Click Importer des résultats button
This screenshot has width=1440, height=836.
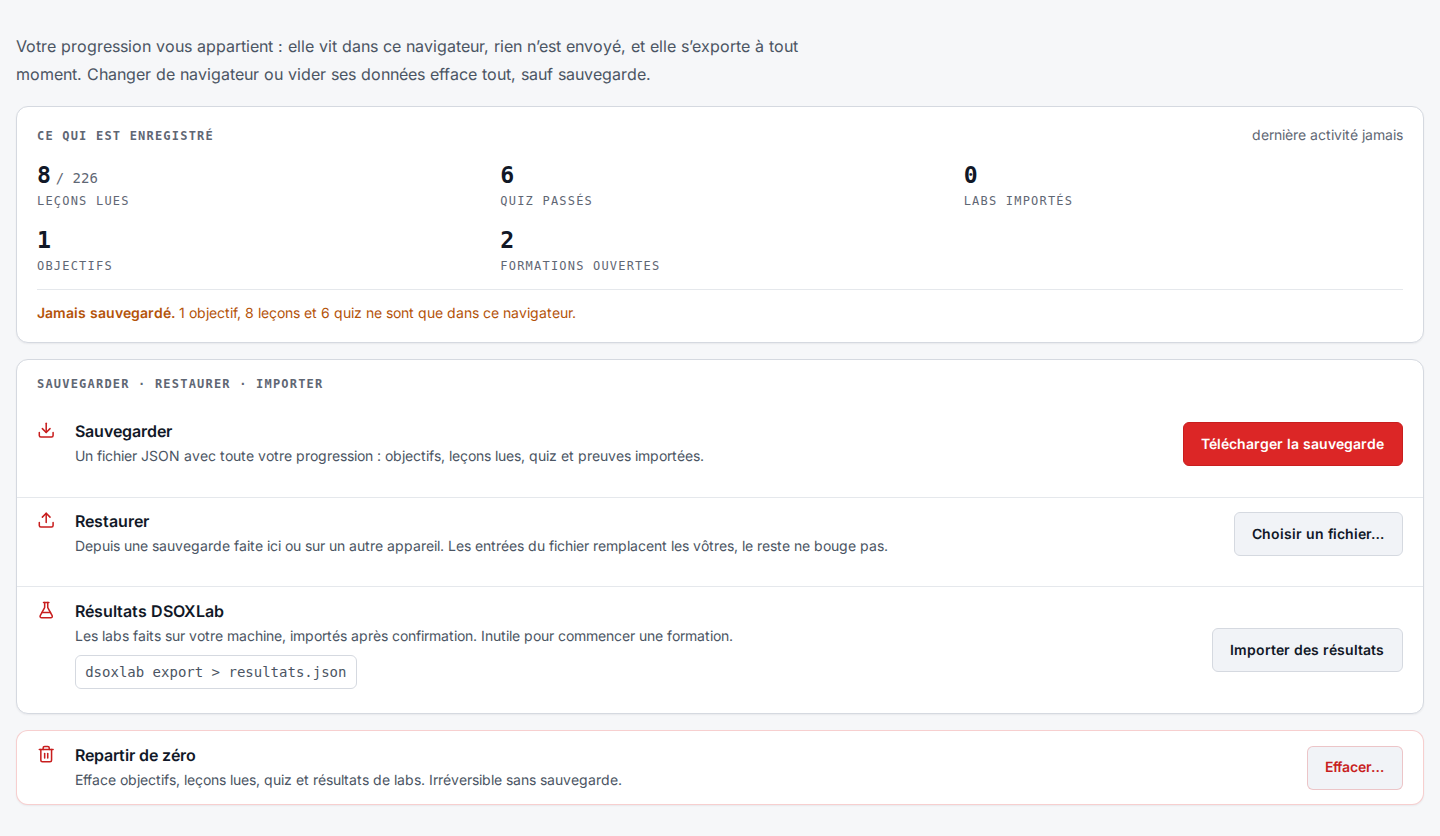(1307, 650)
